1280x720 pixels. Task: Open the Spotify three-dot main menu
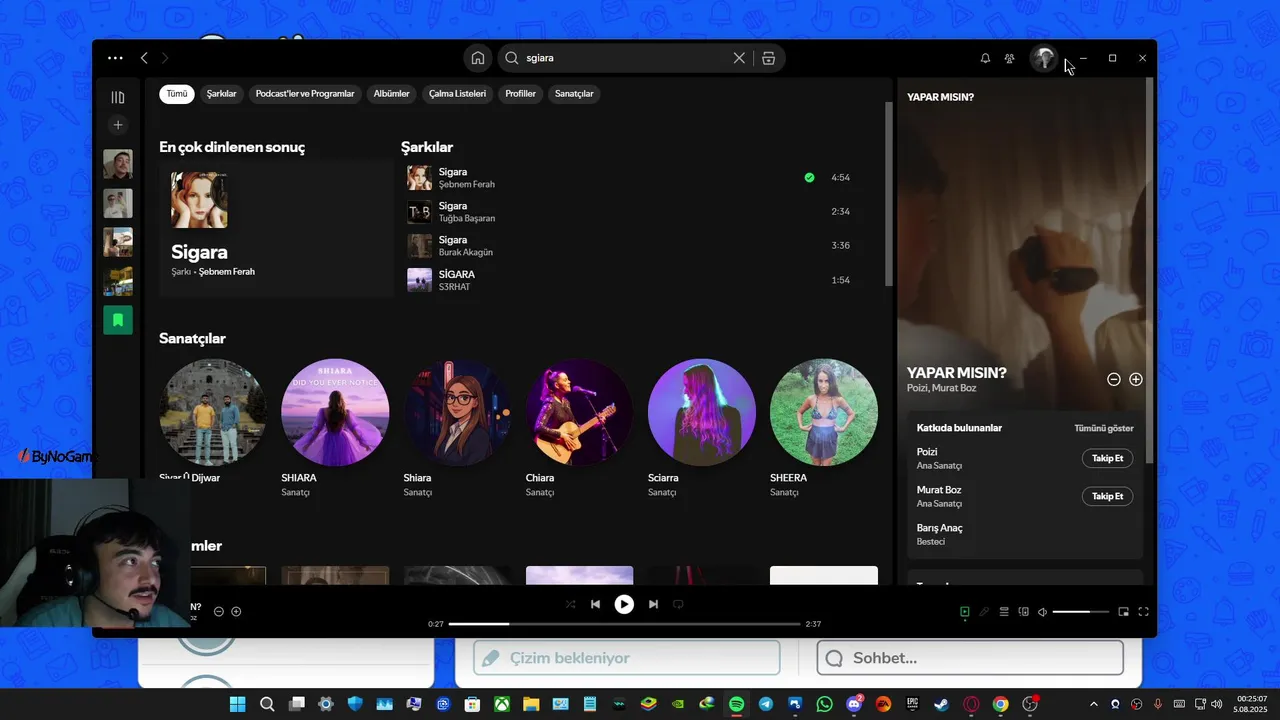[115, 58]
